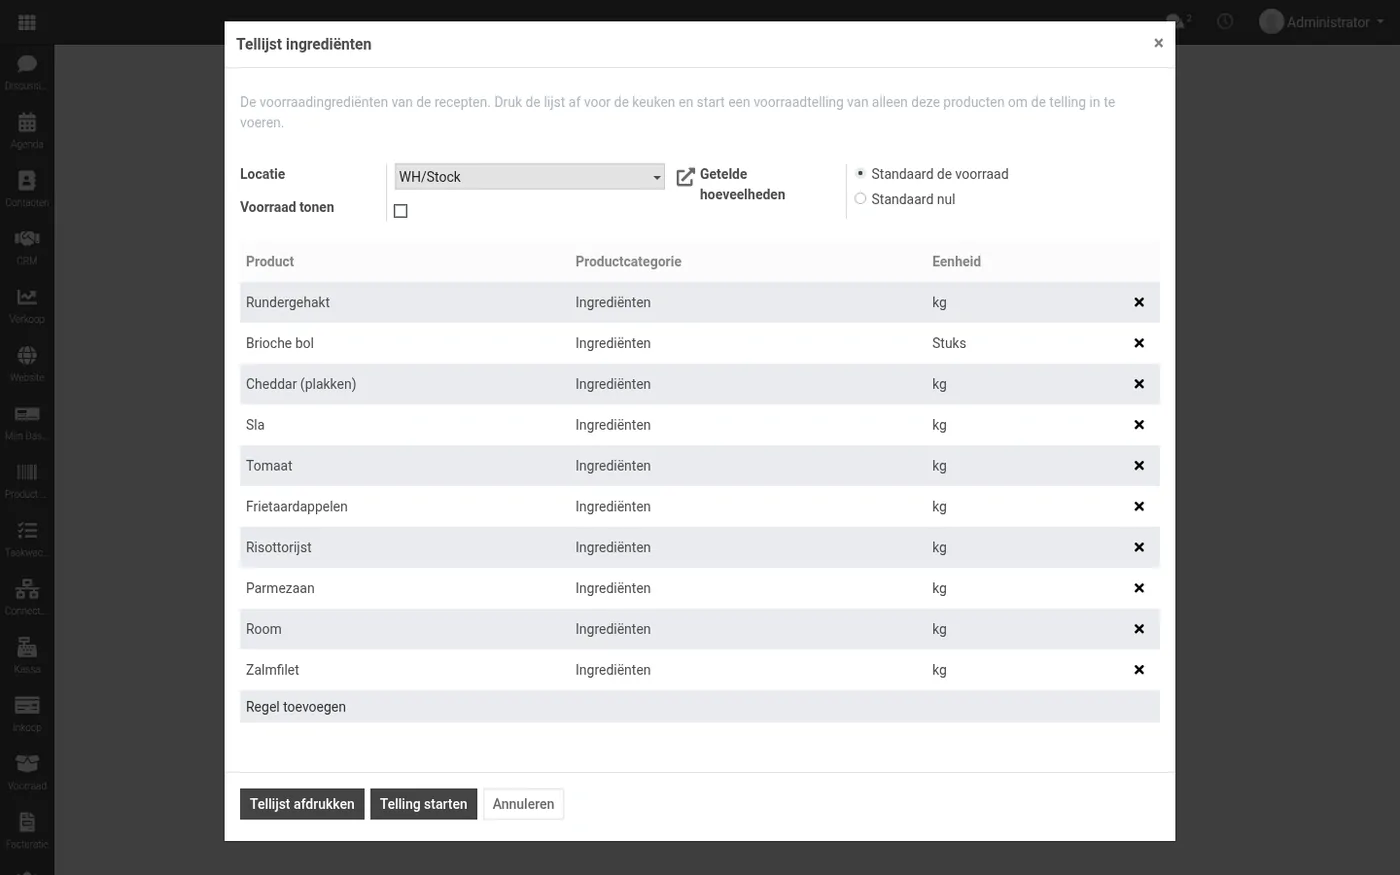Open the Contacten app icon
1400x875 pixels.
point(27,188)
